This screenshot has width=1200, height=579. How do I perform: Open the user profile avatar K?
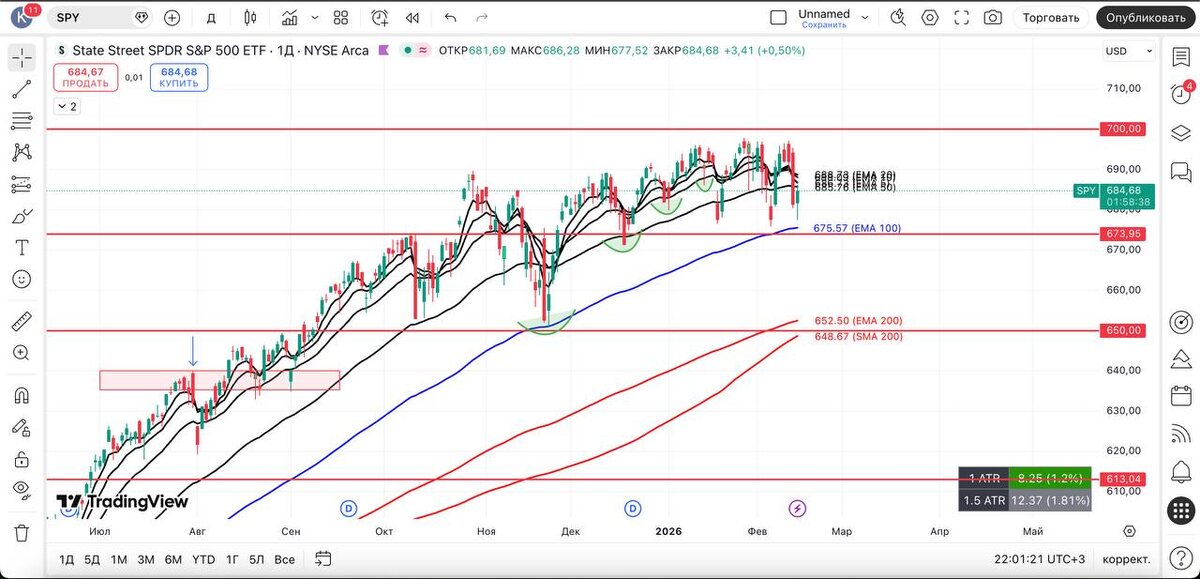point(21,17)
